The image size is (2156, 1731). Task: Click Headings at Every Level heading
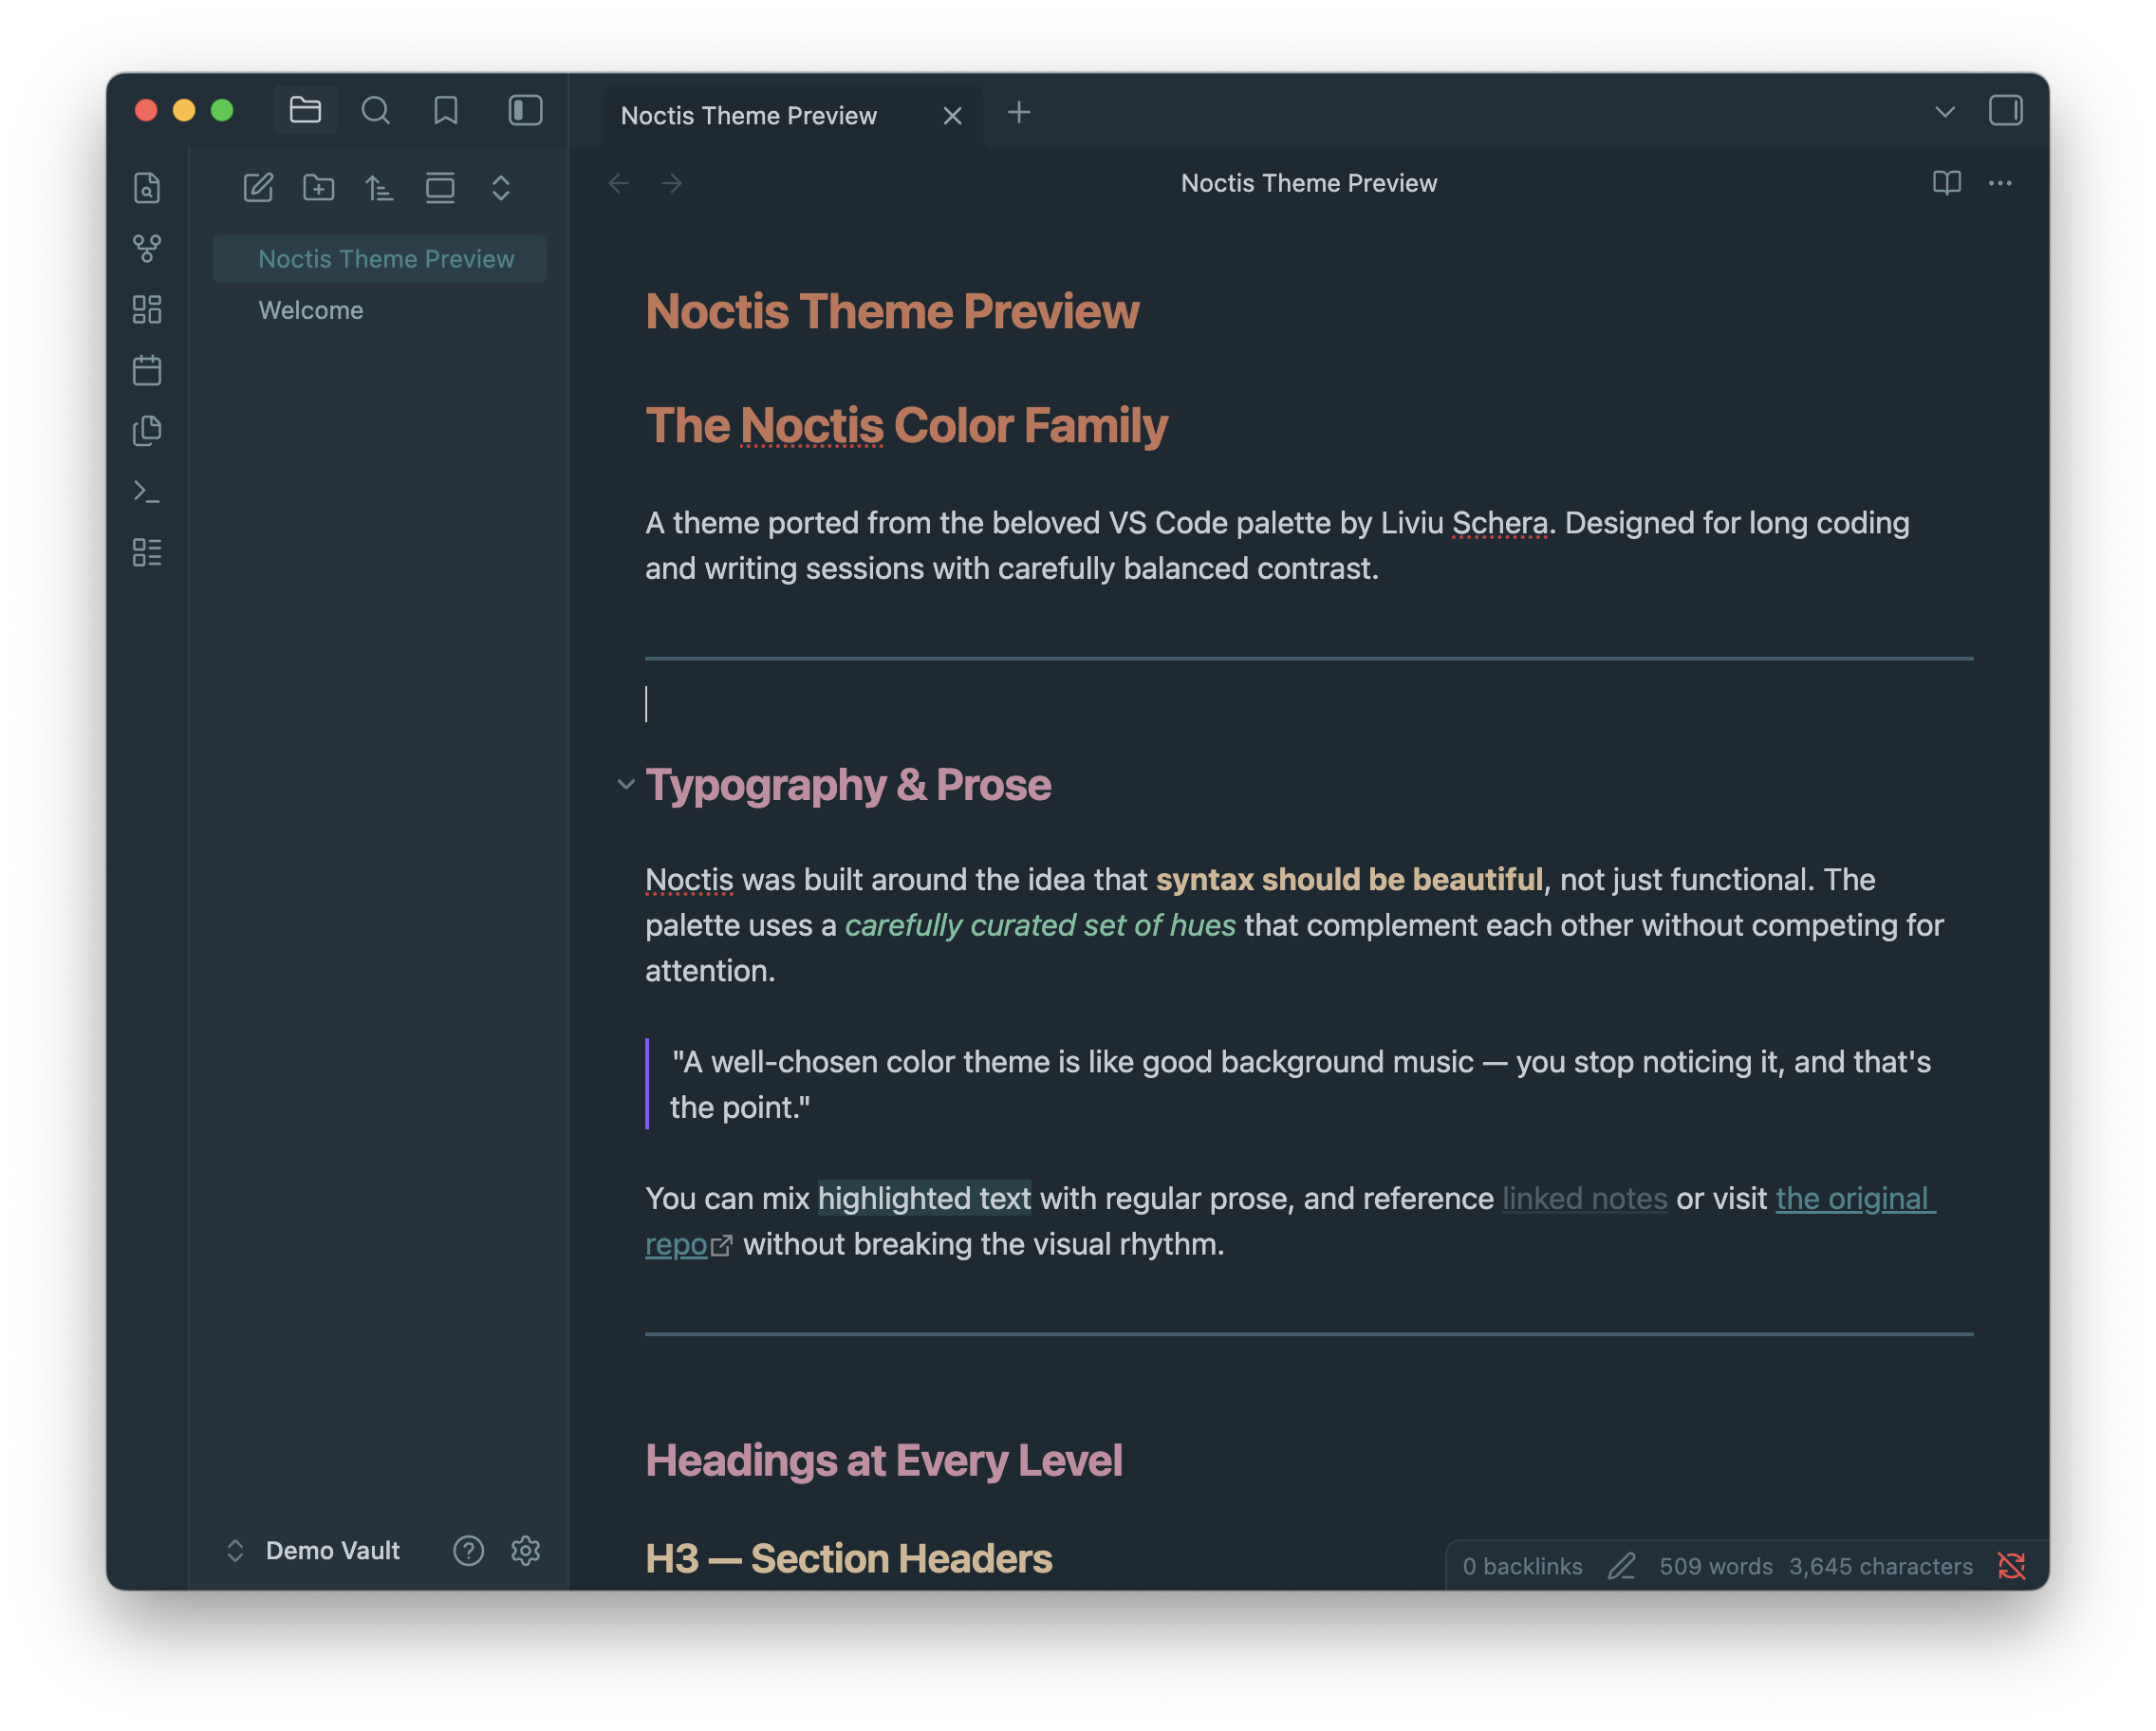[883, 1460]
